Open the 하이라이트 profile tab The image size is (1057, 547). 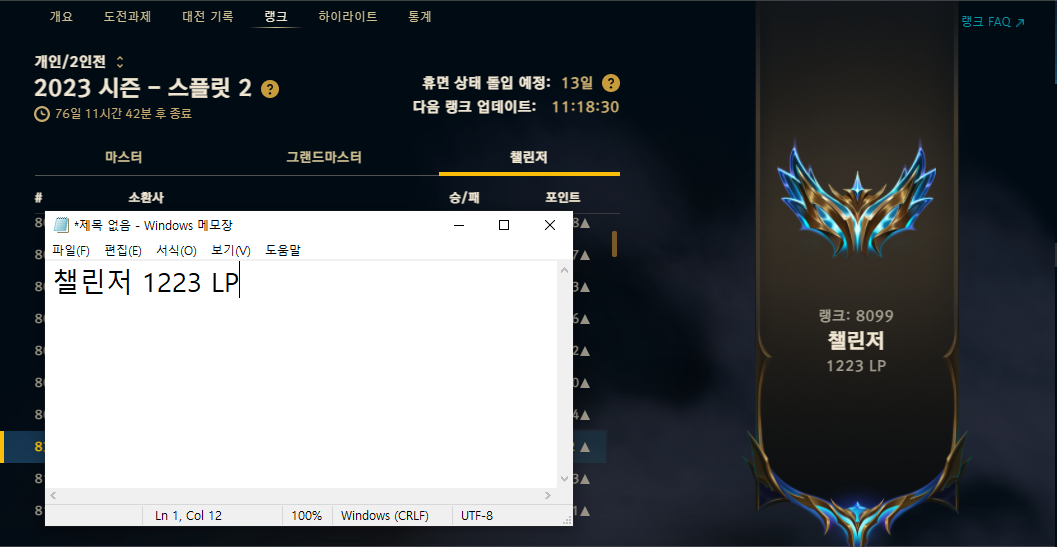click(x=348, y=17)
